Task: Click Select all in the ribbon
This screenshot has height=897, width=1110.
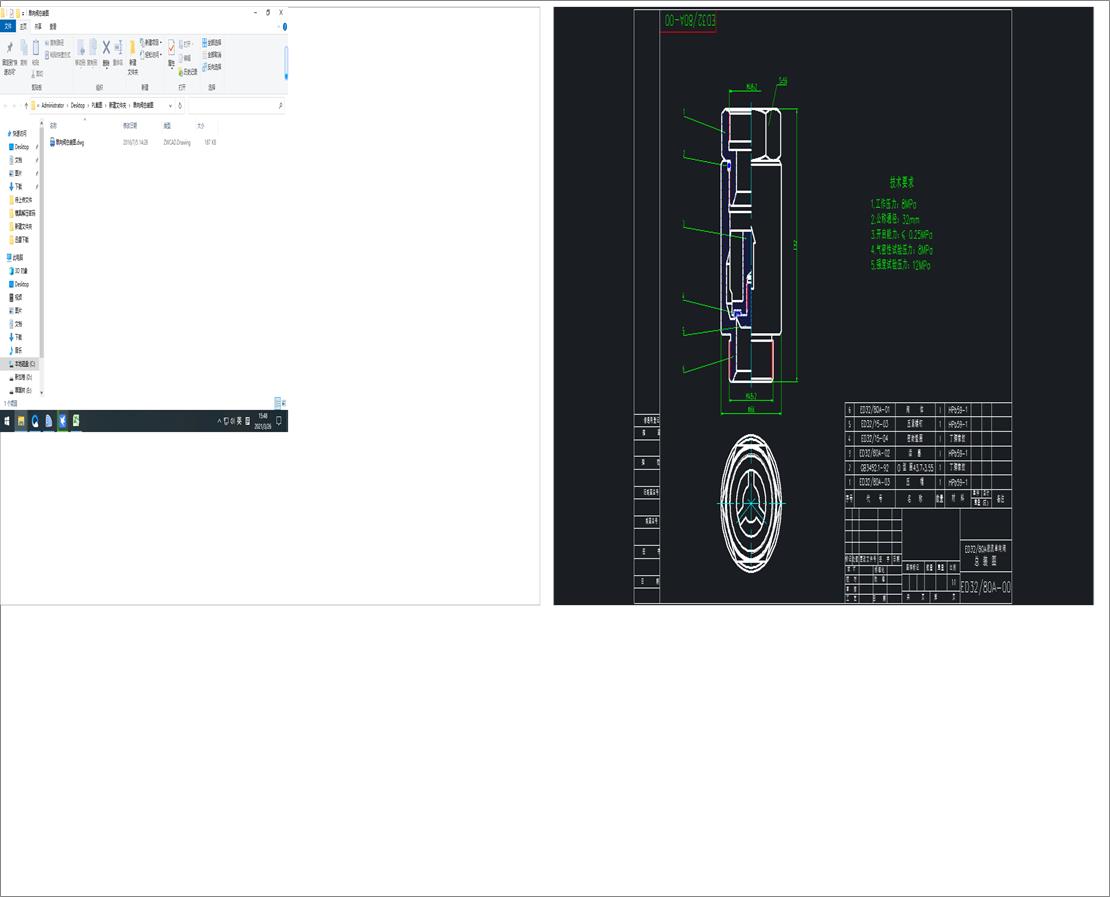Action: pos(212,42)
